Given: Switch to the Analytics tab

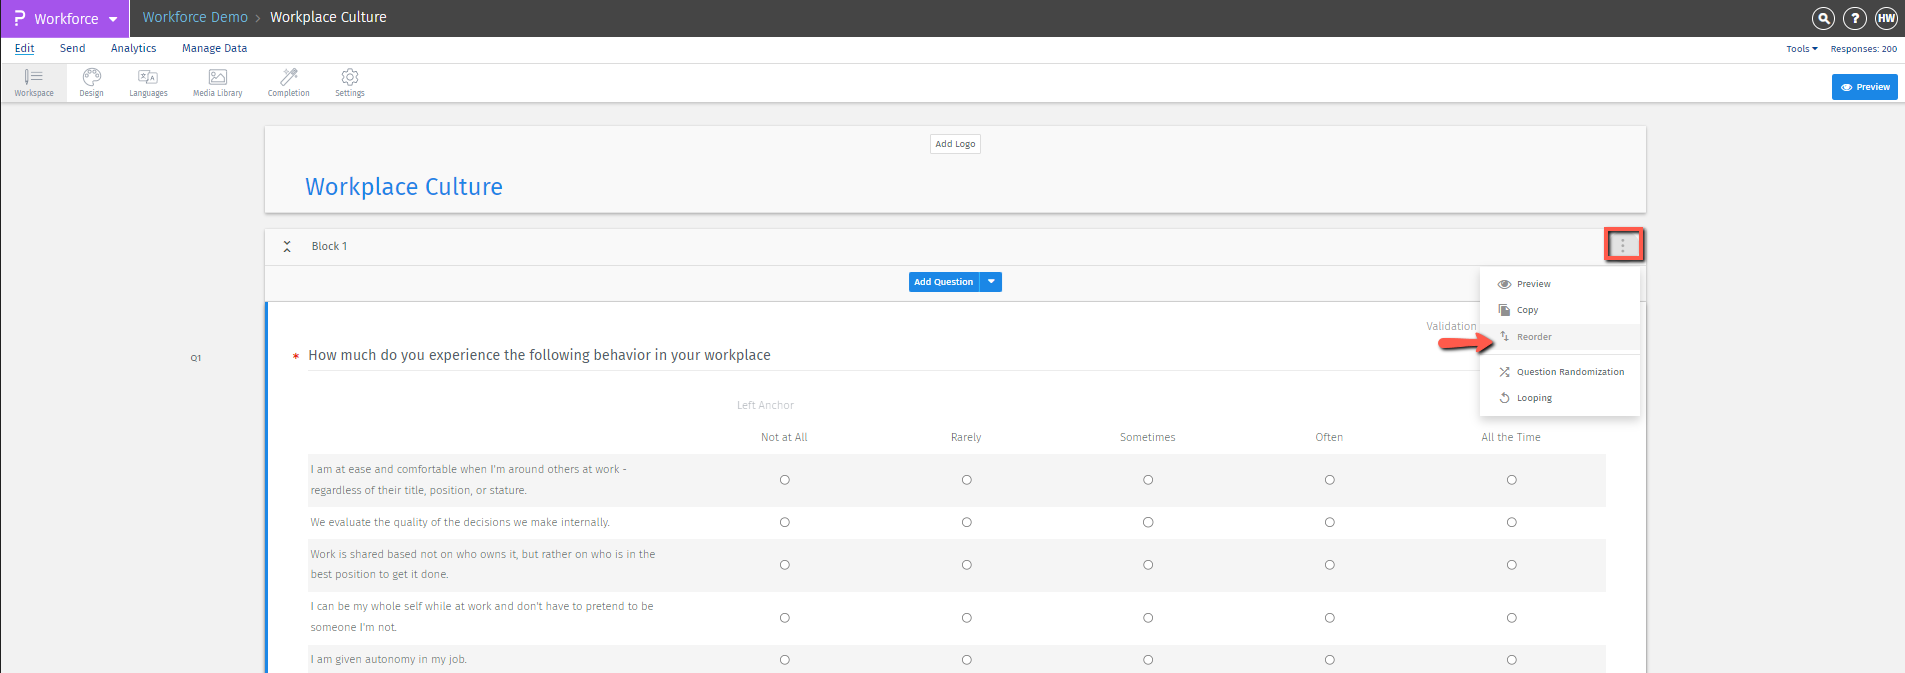Looking at the screenshot, I should click(133, 48).
